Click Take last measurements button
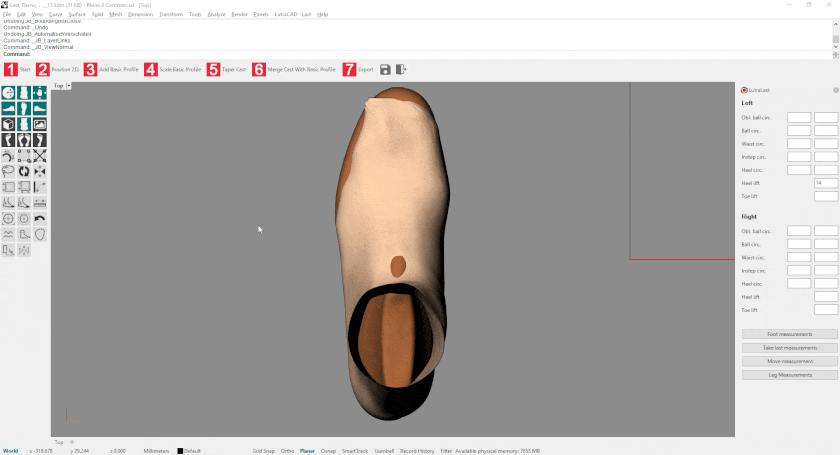Image resolution: width=840 pixels, height=455 pixels. [x=790, y=348]
